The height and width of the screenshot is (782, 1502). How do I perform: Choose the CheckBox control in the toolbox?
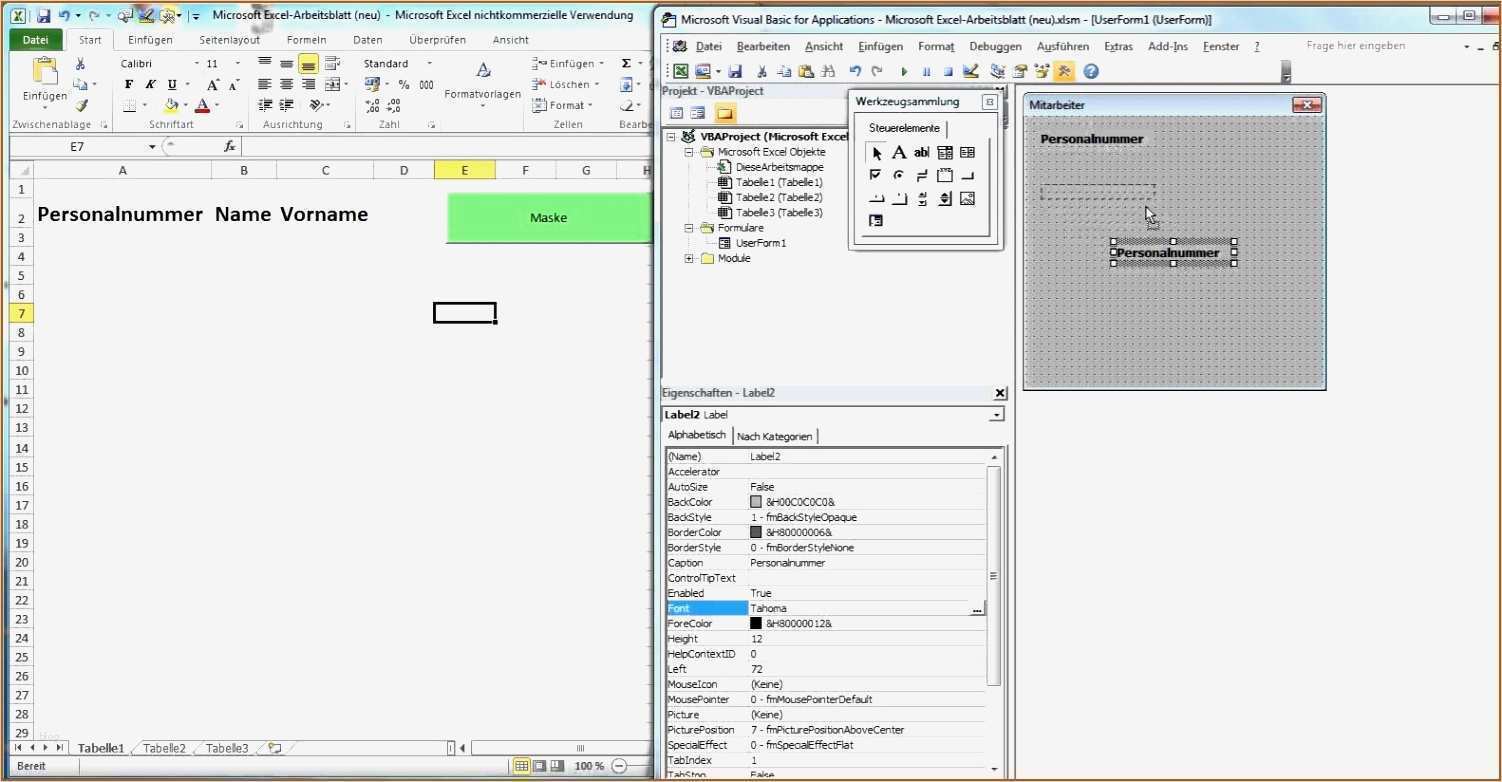[876, 175]
